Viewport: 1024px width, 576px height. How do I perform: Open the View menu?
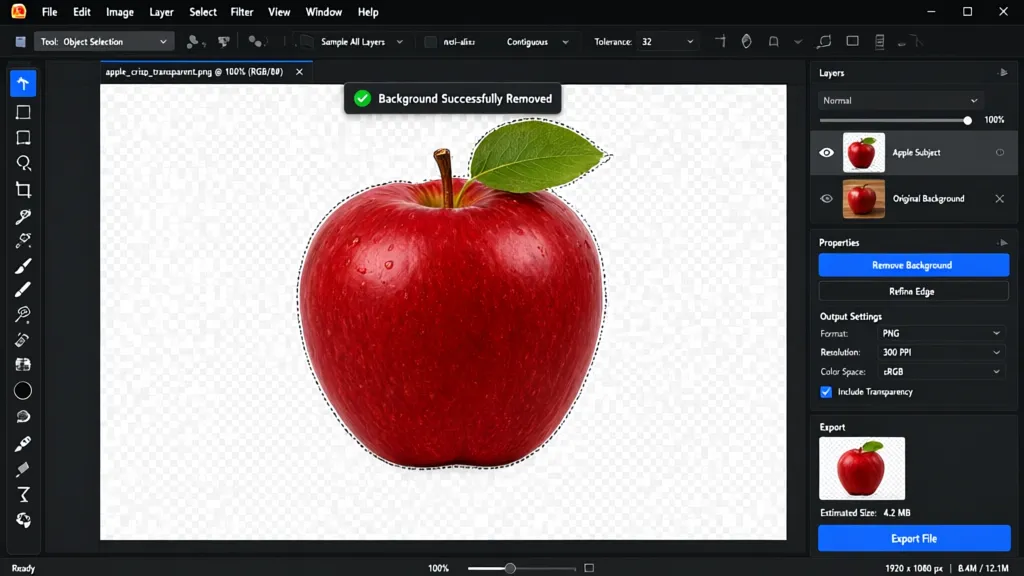tap(279, 12)
